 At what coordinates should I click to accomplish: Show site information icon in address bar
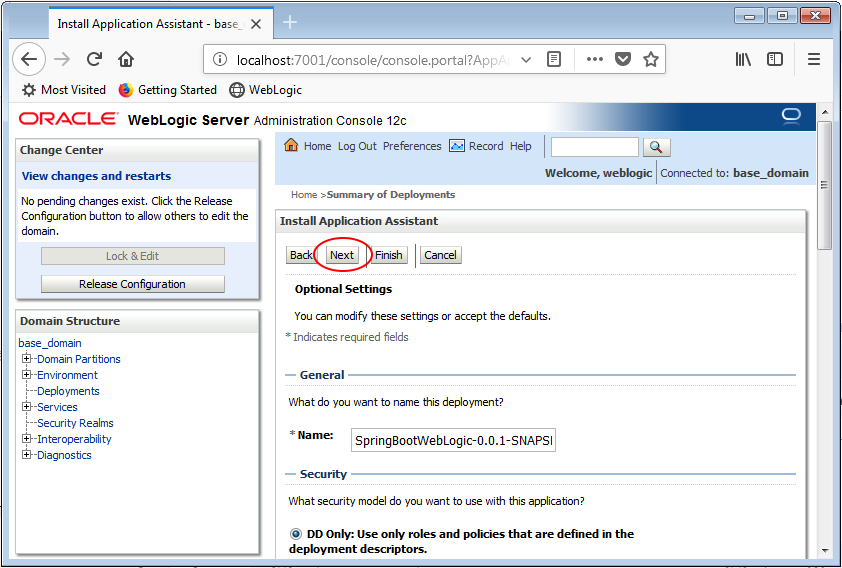[220, 59]
